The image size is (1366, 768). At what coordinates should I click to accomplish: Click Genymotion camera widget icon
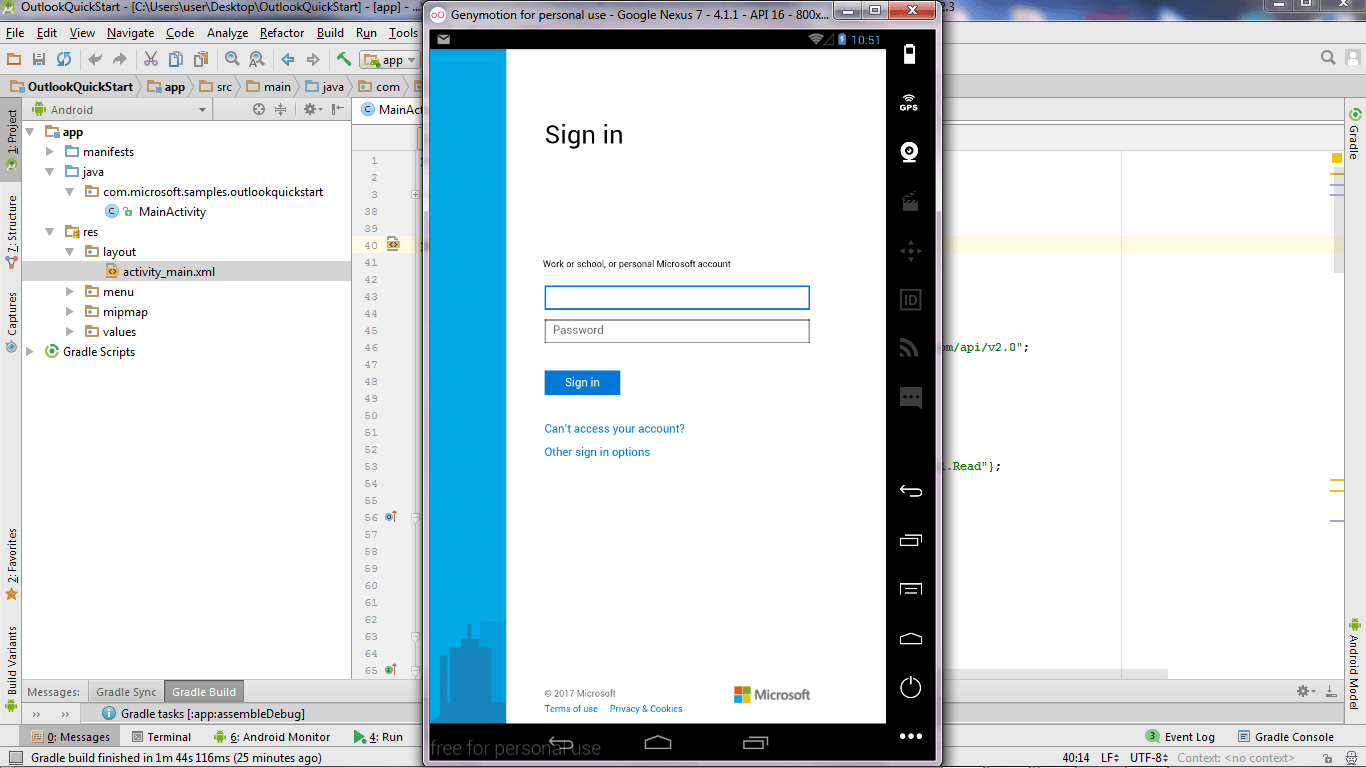pos(909,151)
